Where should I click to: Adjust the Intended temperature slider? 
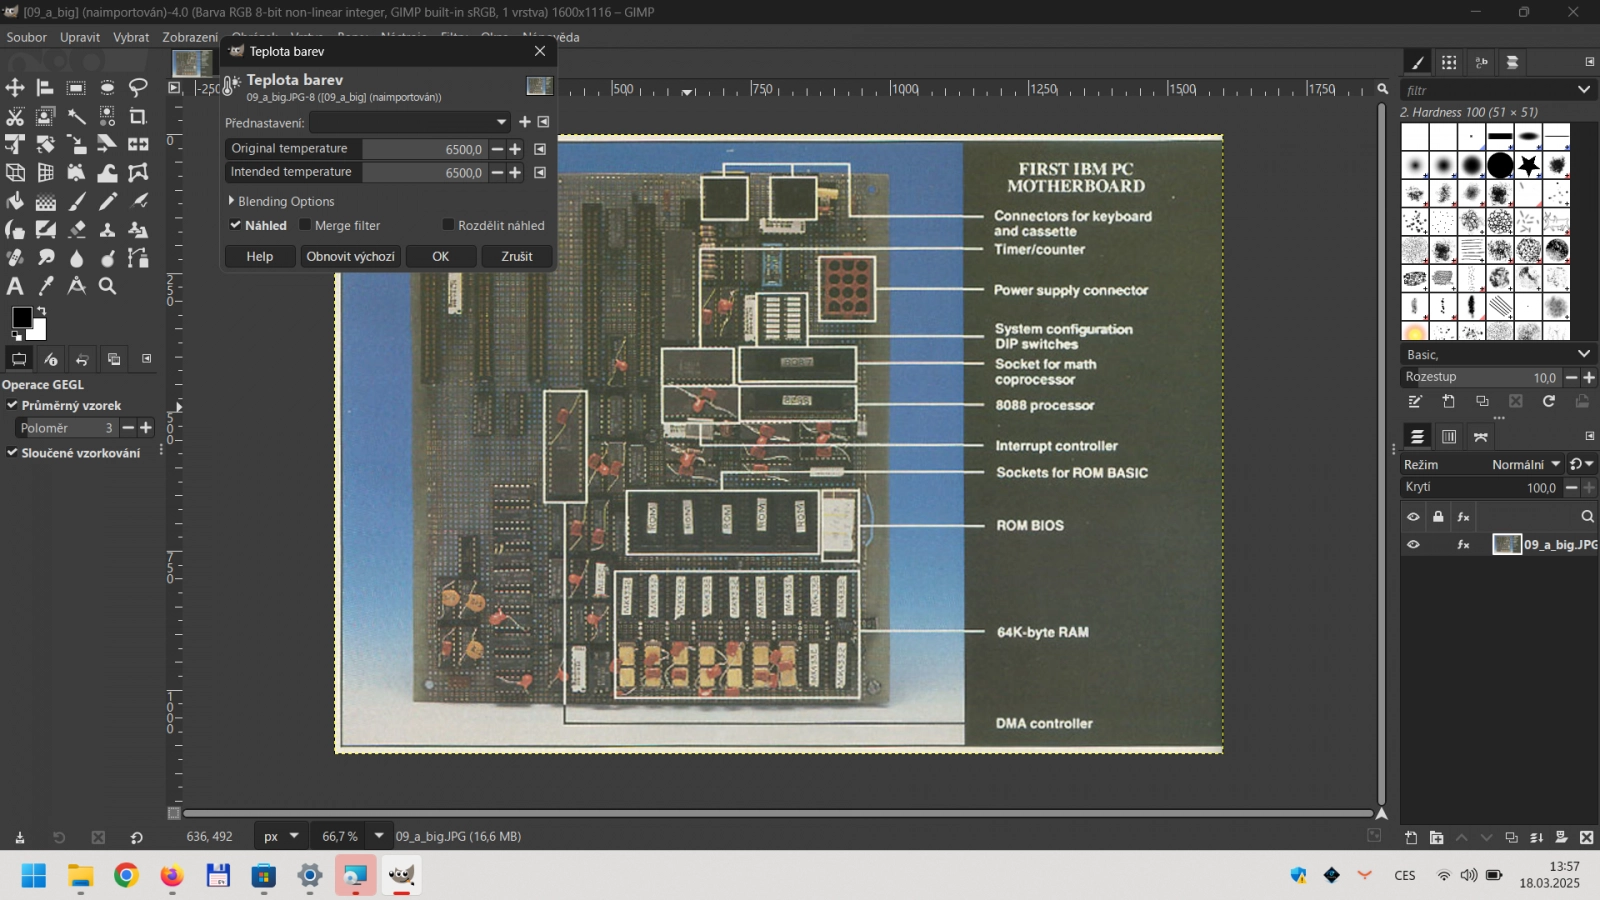coord(356,172)
